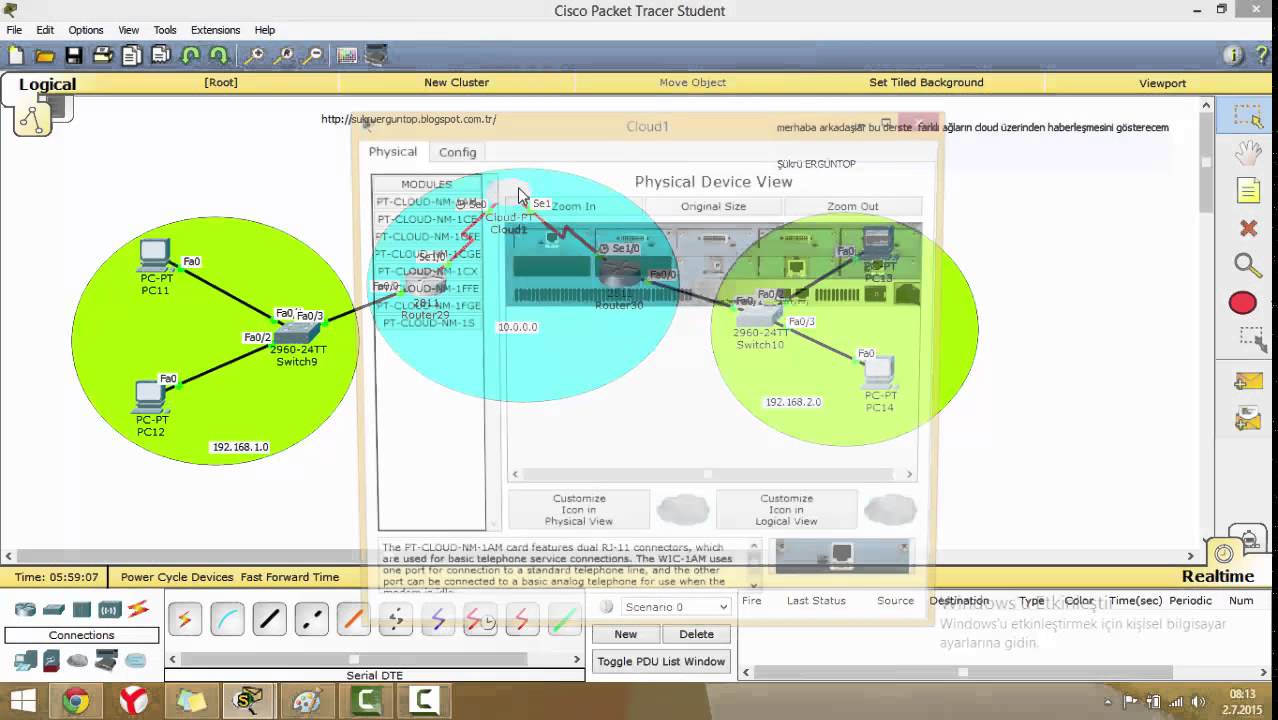The height and width of the screenshot is (720, 1278).
Task: Select the Connections lightning category icon
Action: point(138,608)
